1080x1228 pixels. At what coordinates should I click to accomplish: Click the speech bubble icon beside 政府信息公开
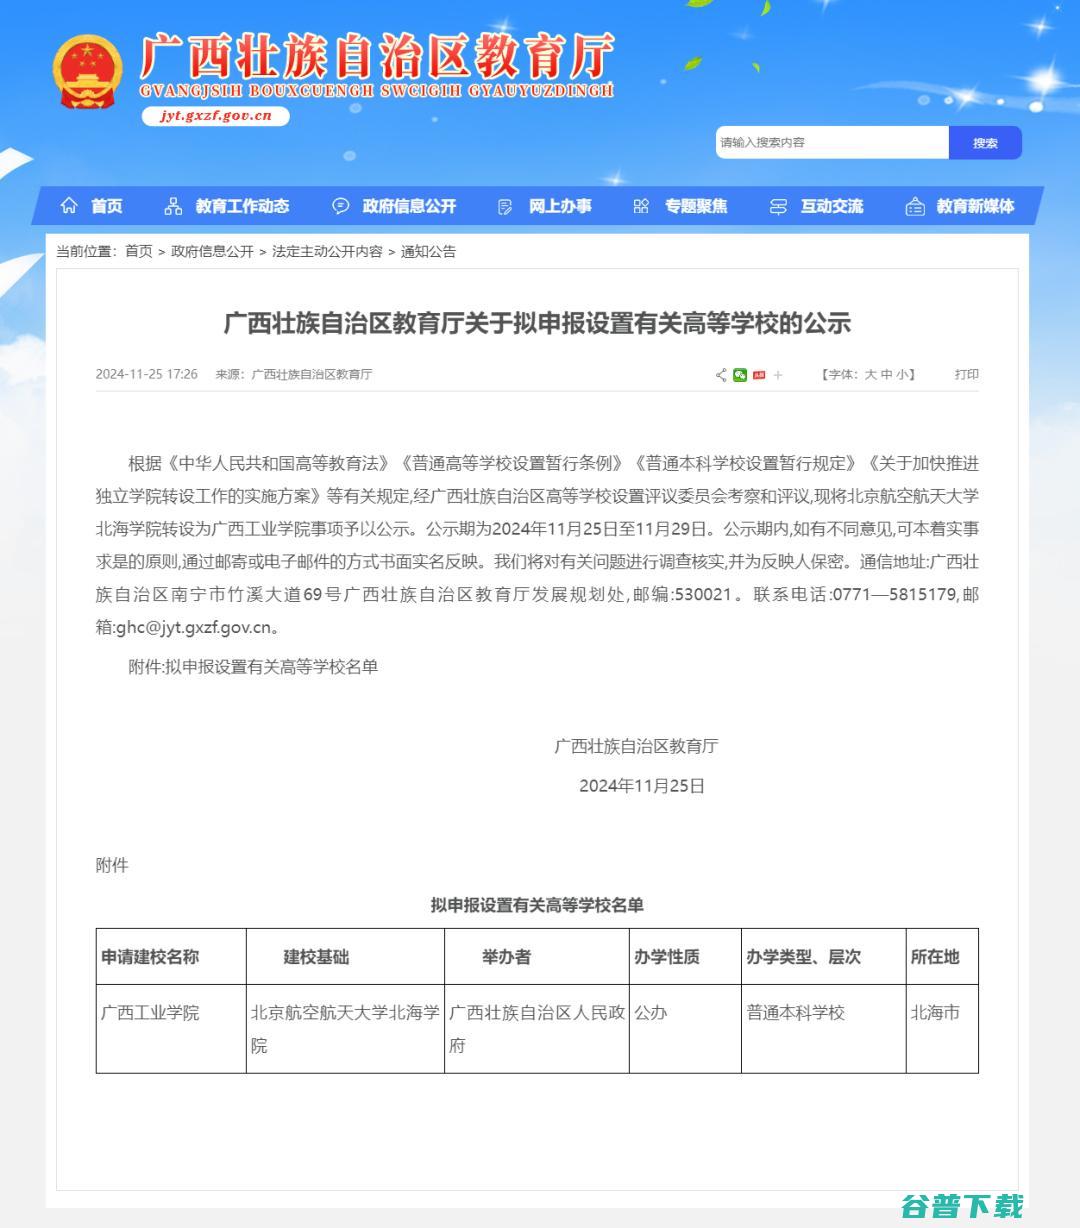pyautogui.click(x=341, y=206)
